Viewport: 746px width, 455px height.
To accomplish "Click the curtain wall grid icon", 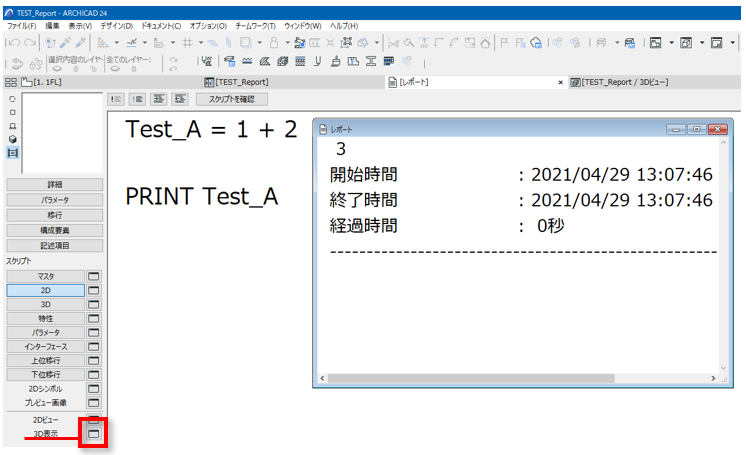I will 389,61.
